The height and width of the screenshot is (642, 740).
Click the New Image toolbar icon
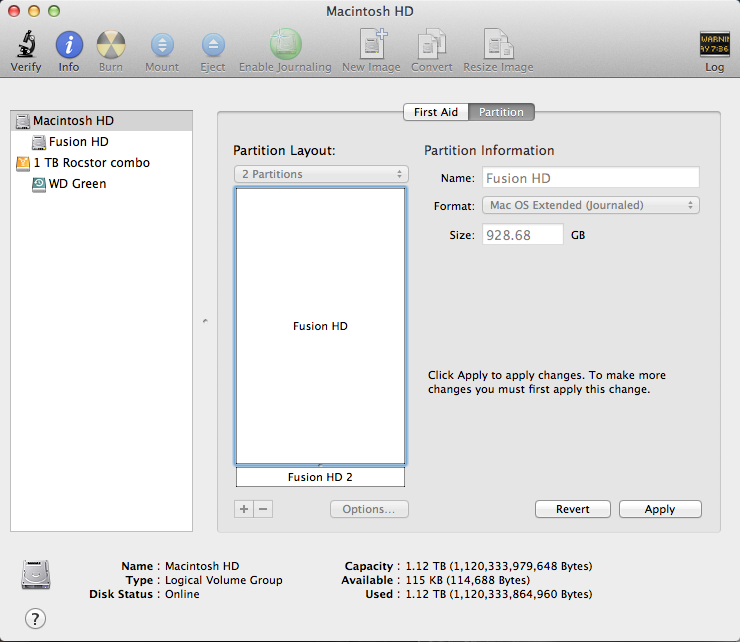372,44
